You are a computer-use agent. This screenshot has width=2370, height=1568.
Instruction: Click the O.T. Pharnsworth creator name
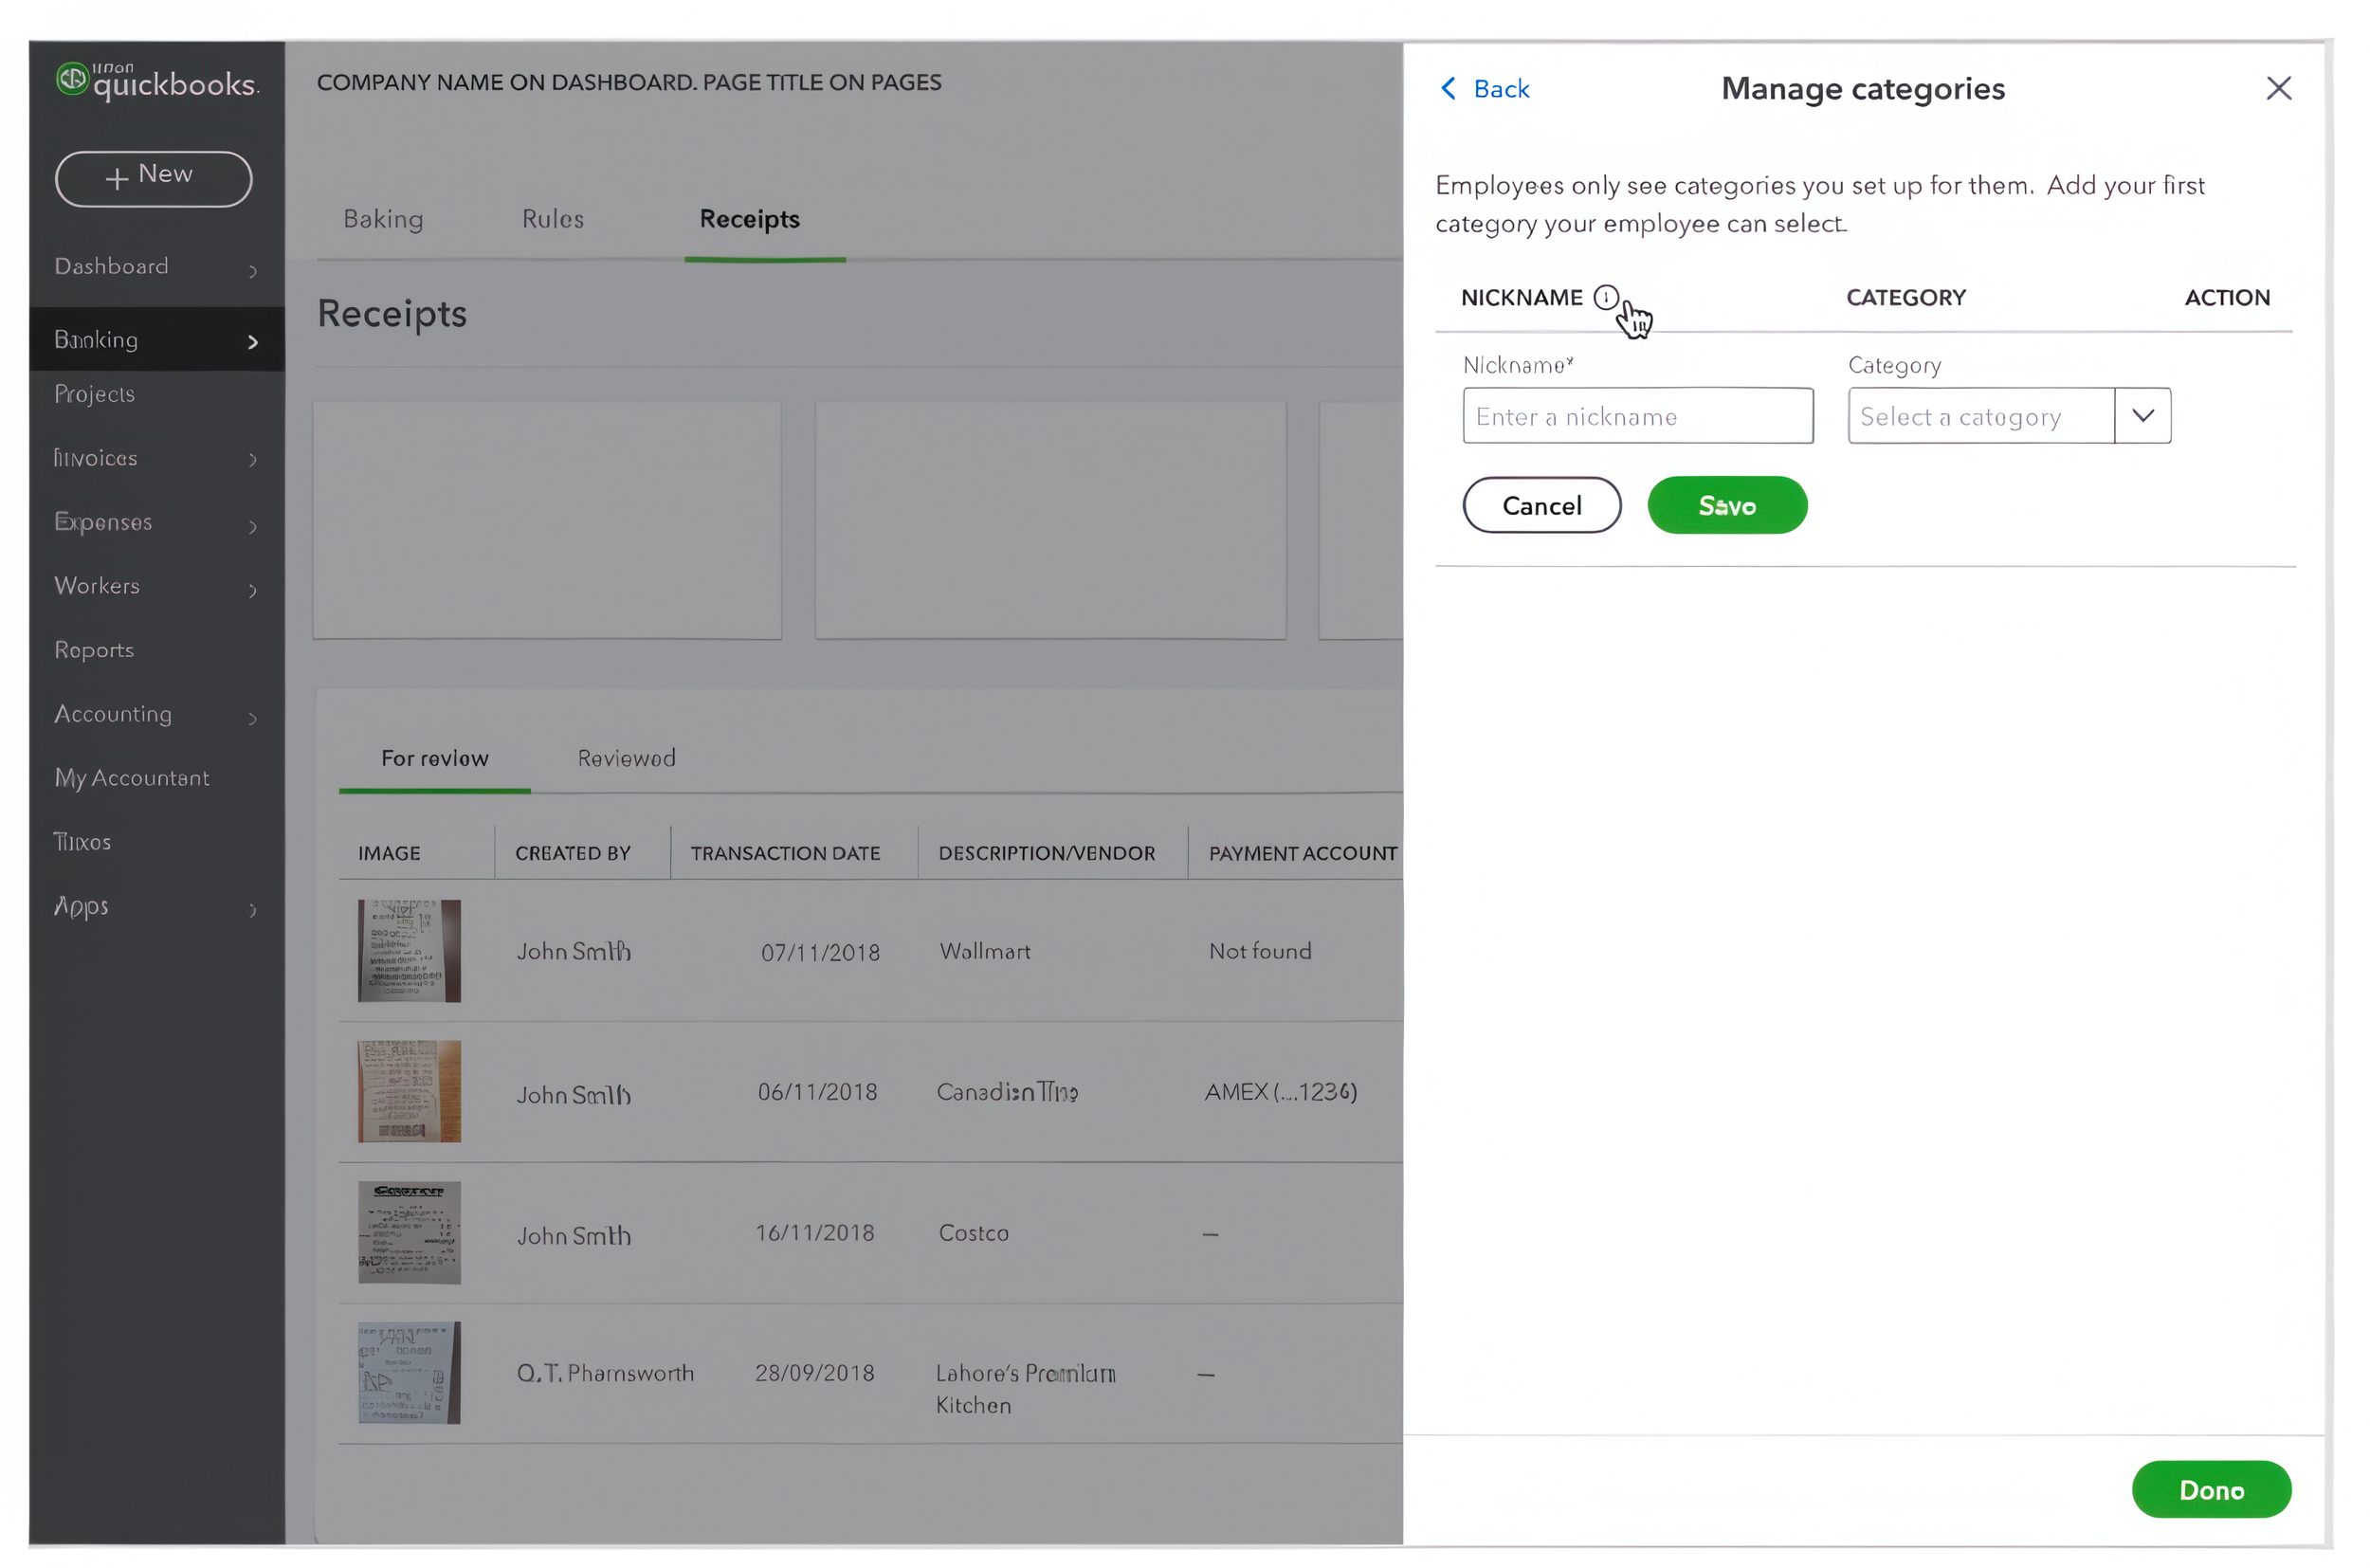pyautogui.click(x=605, y=1373)
